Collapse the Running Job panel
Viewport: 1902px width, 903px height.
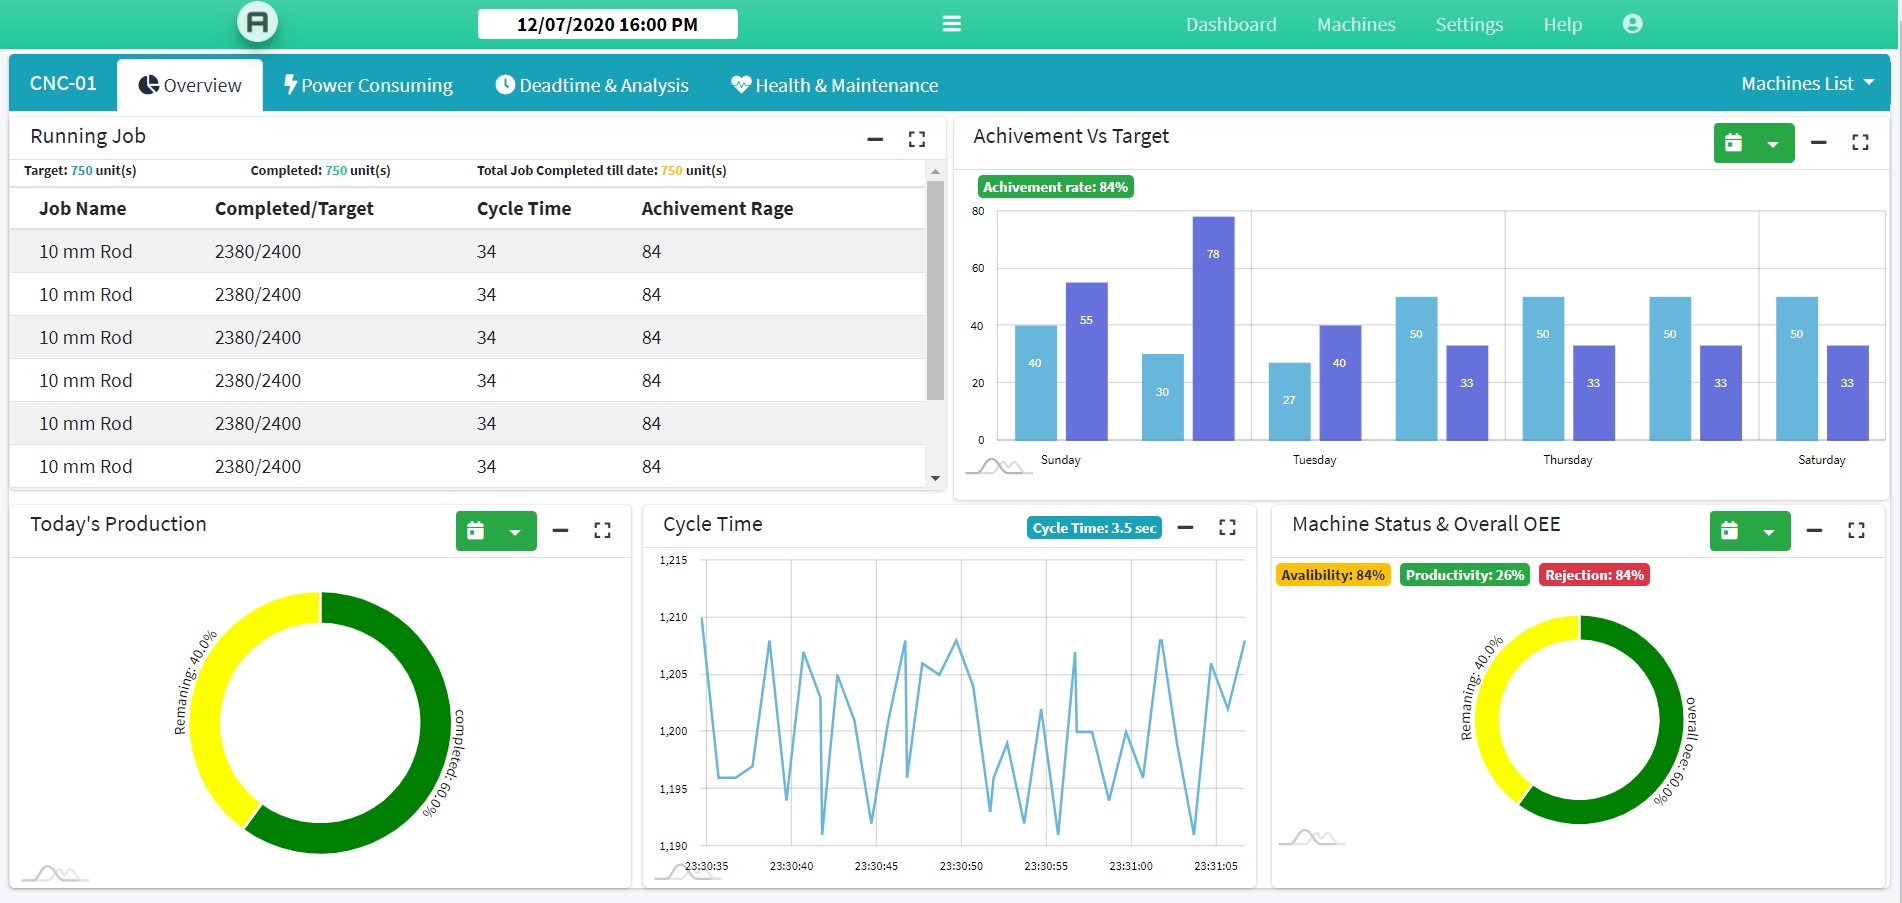tap(875, 140)
